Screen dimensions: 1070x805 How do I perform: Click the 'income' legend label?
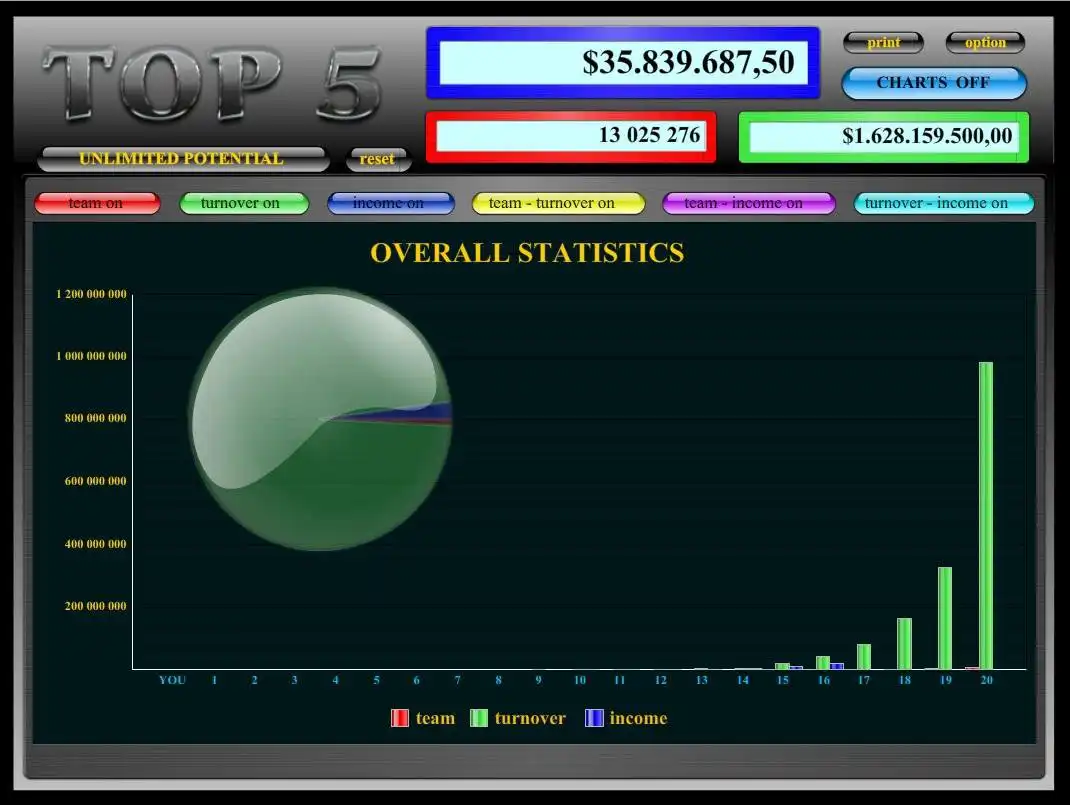click(x=639, y=718)
